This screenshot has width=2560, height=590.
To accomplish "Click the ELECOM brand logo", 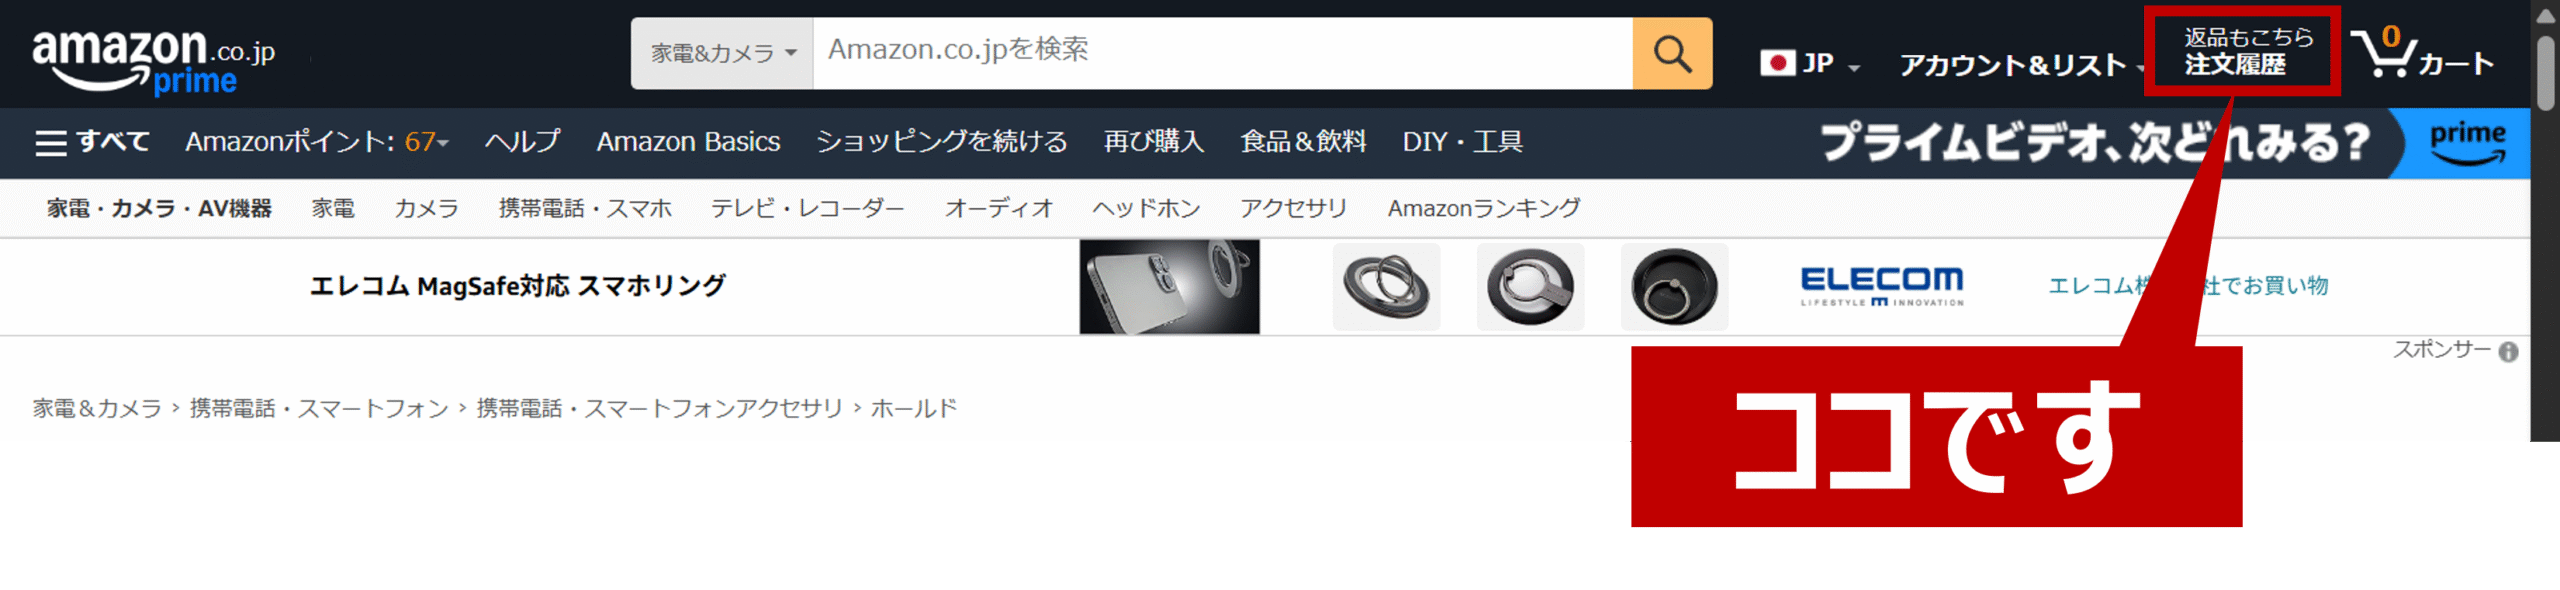I will [1881, 286].
